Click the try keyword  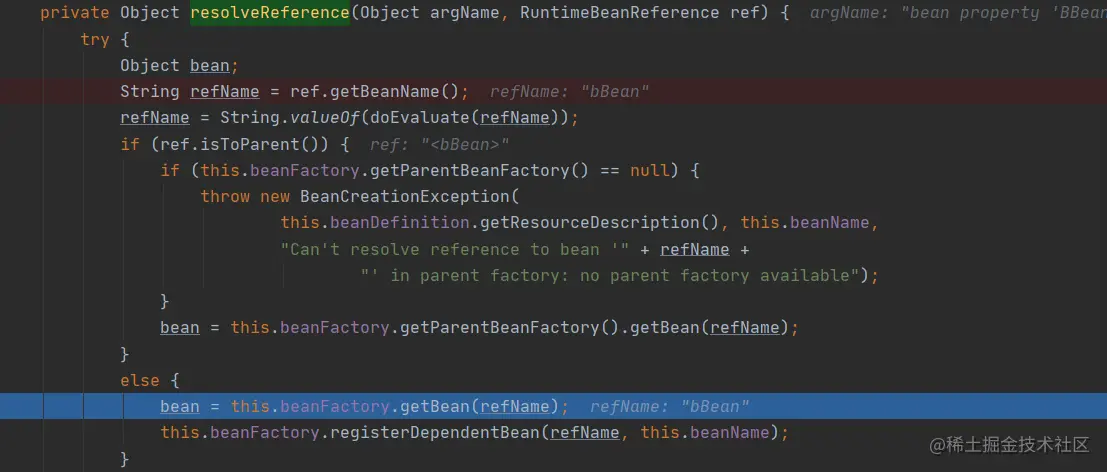pos(95,40)
